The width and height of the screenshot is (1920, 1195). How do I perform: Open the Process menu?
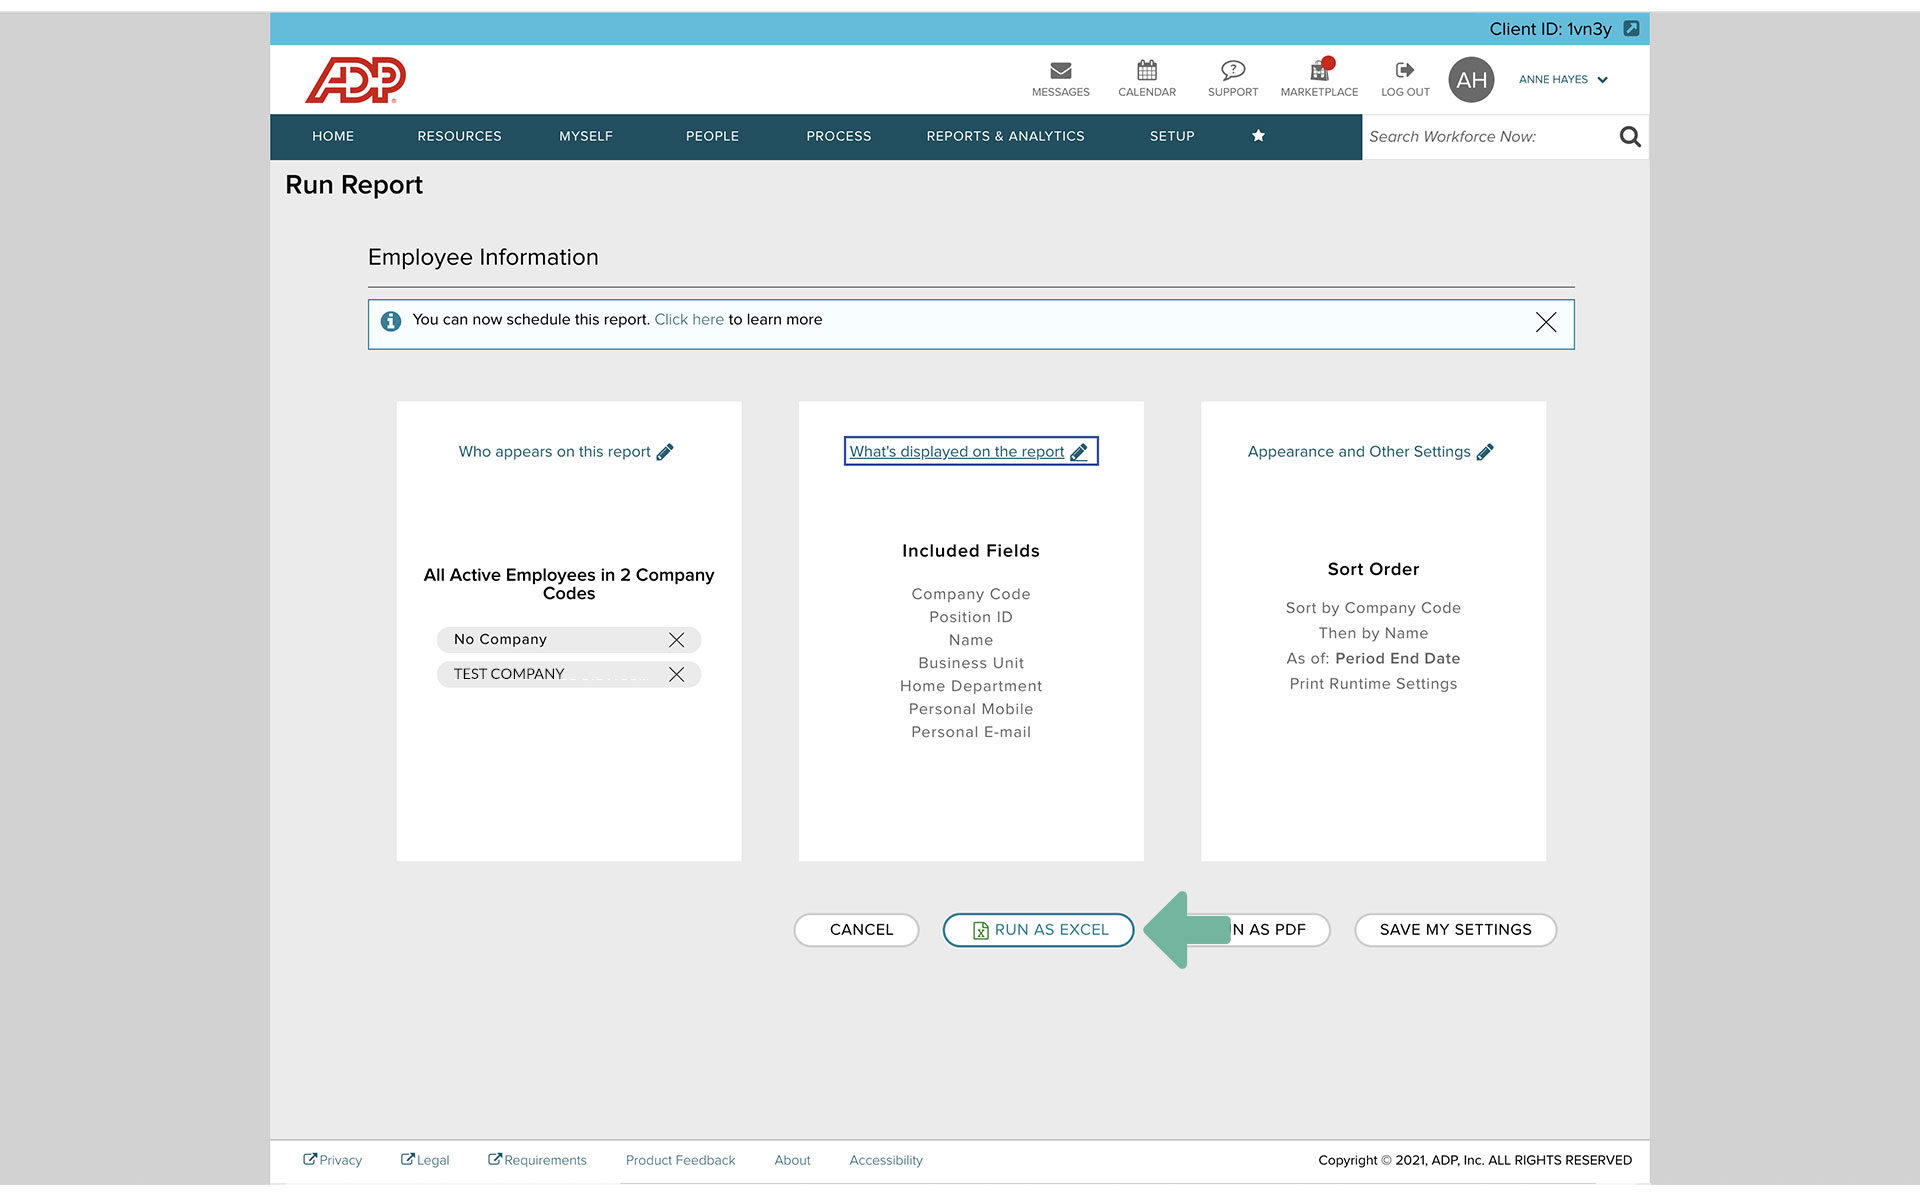[x=839, y=136]
